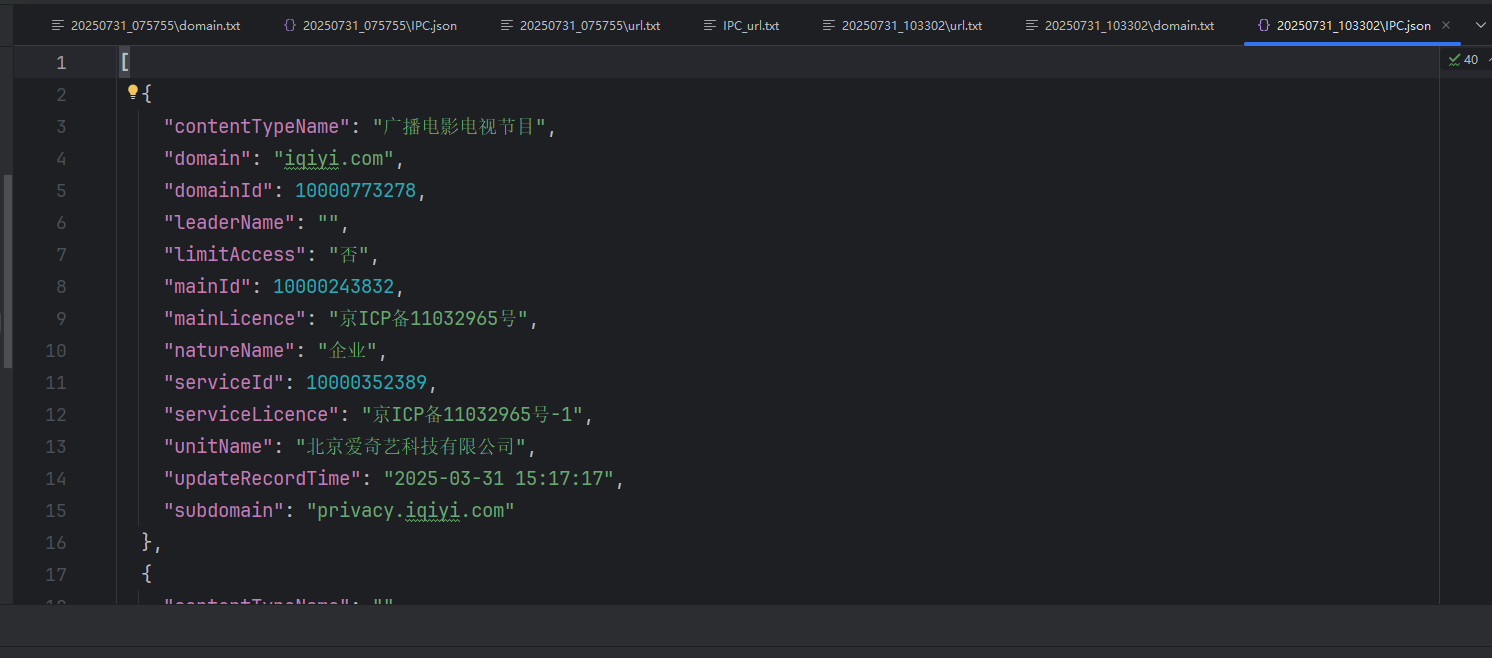Click the left-edge vertical scrollbar thumb
The width and height of the screenshot is (1492, 658).
(8, 271)
